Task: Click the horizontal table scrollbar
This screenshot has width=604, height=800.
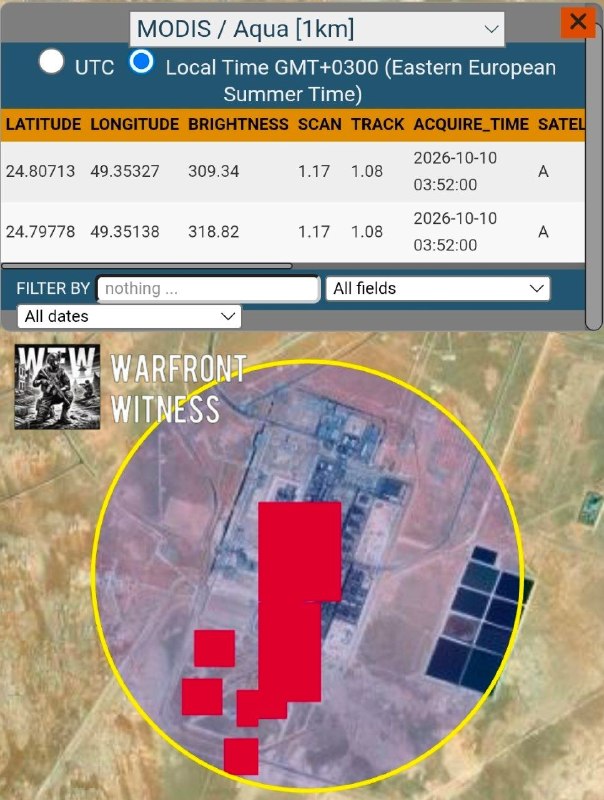Action: coord(147,266)
